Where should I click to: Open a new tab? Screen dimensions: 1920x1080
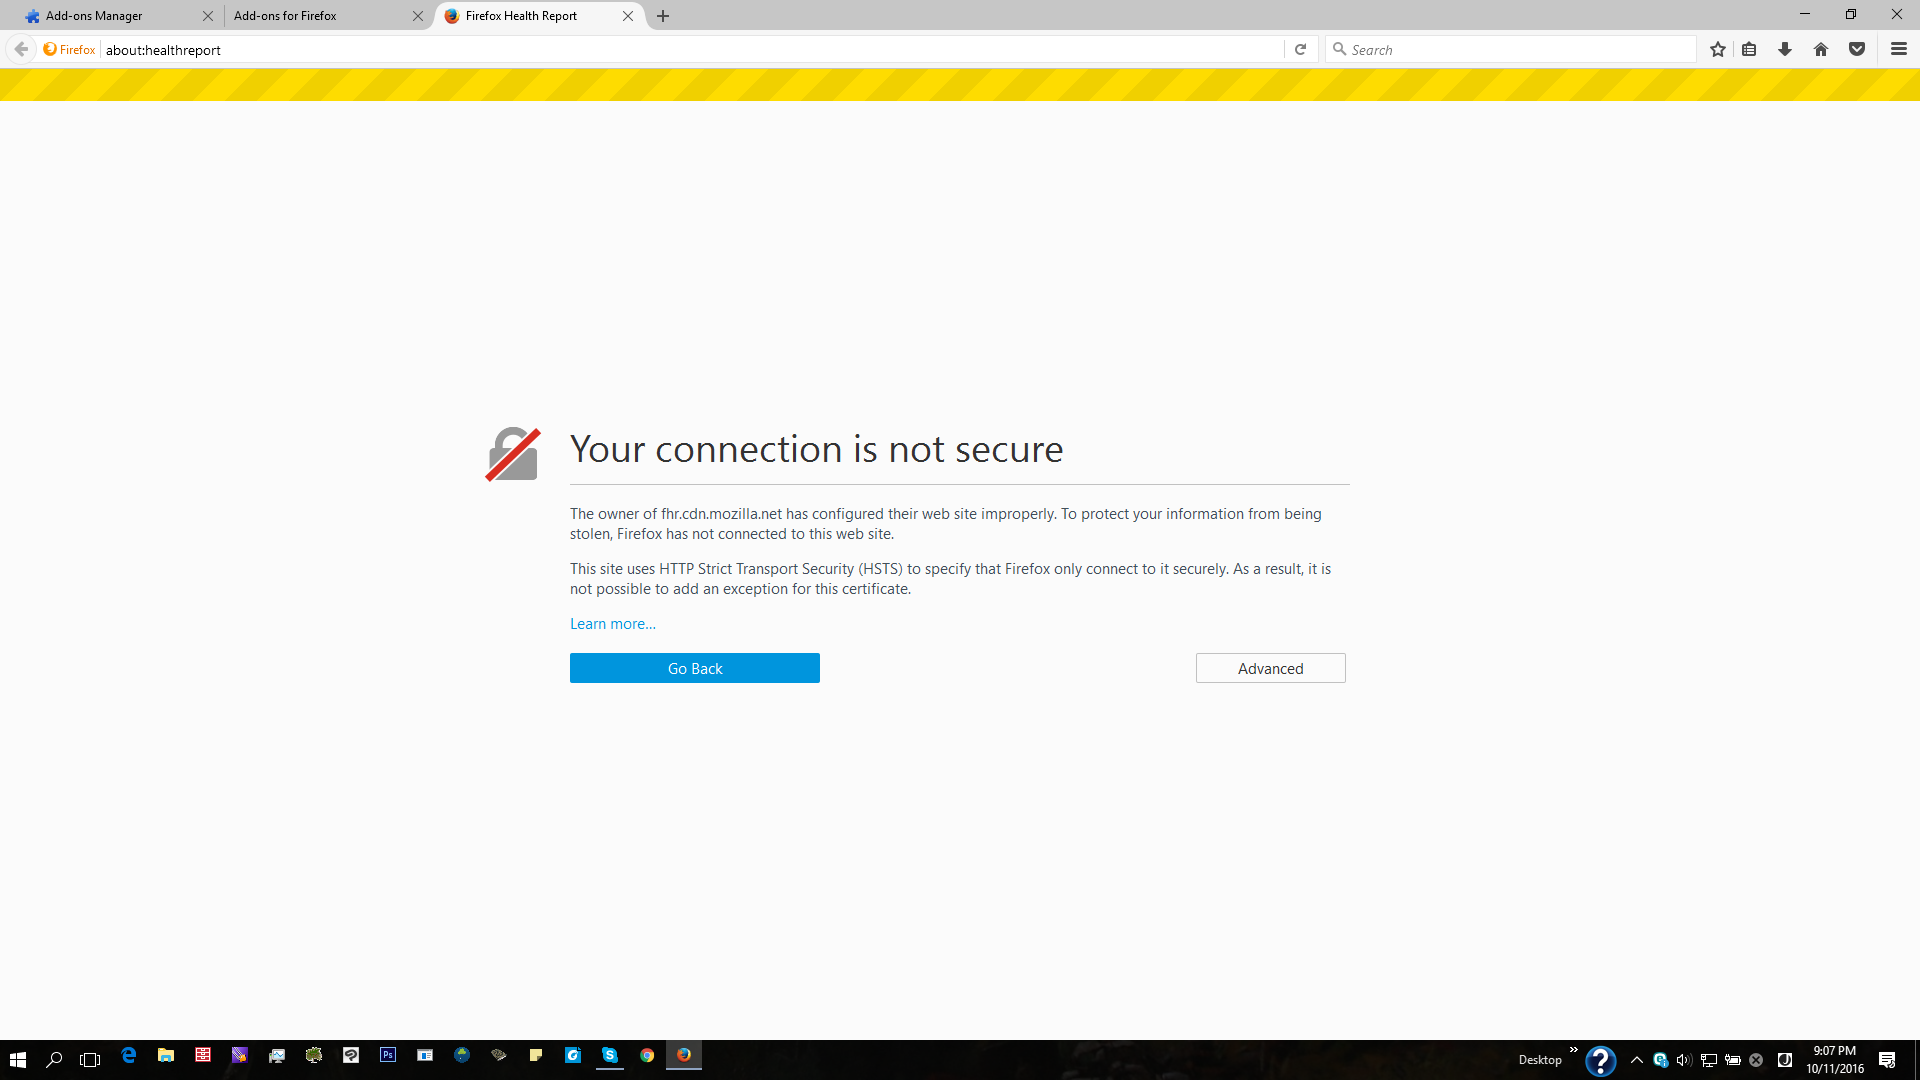(x=663, y=16)
